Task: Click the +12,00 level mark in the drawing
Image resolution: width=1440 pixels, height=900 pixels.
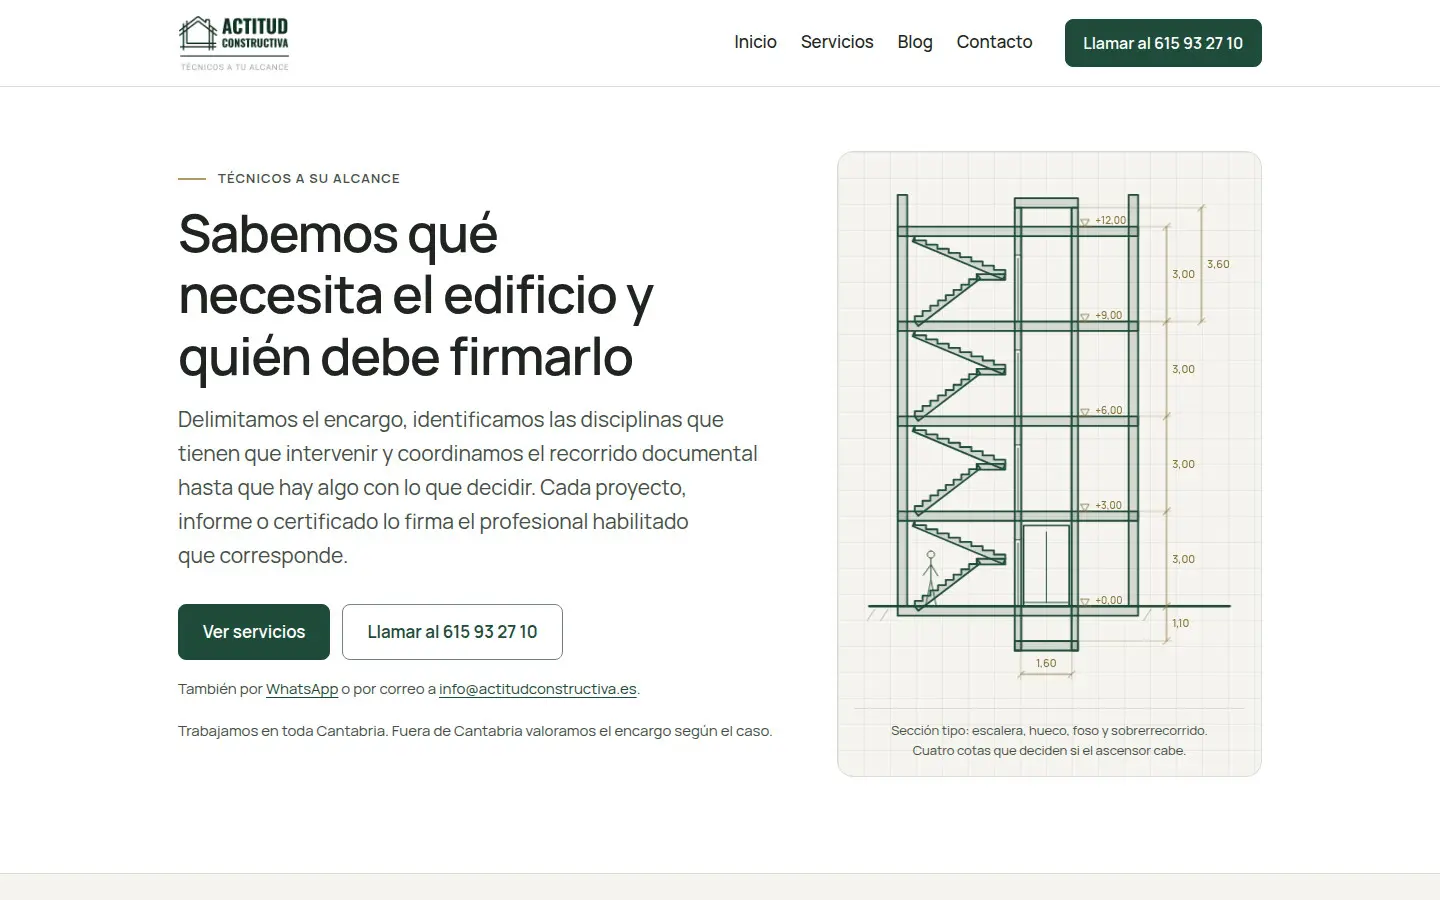Action: pos(1110,220)
